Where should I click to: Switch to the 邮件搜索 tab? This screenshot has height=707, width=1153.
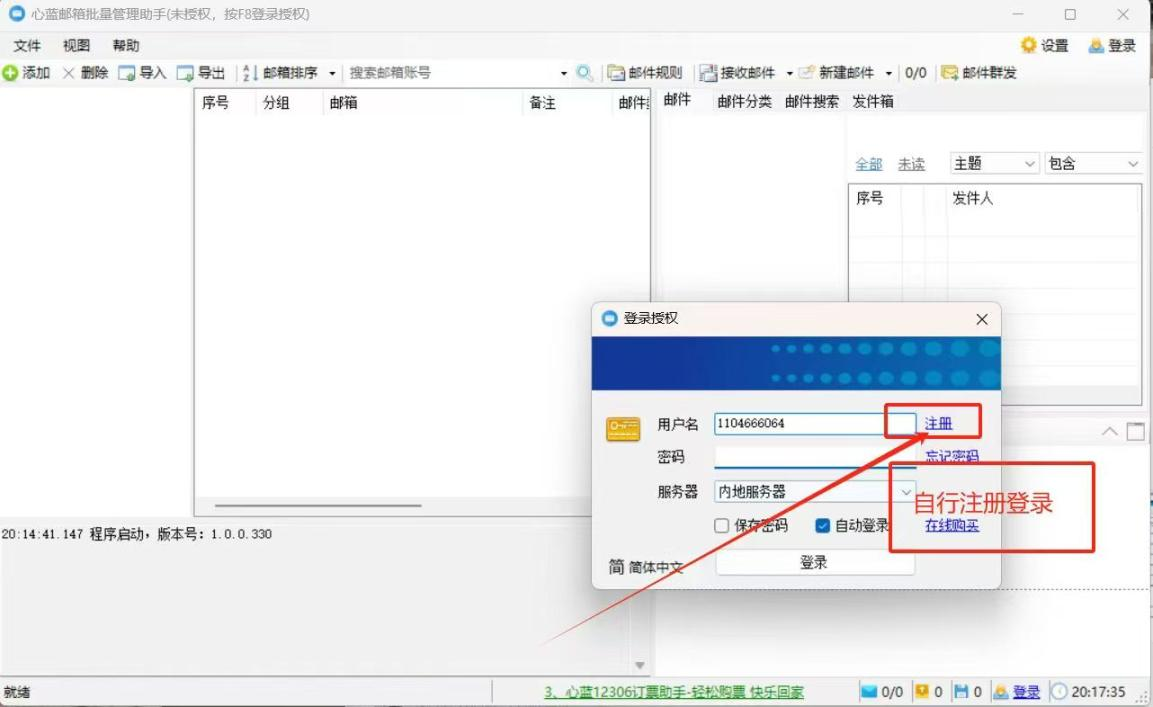point(812,102)
